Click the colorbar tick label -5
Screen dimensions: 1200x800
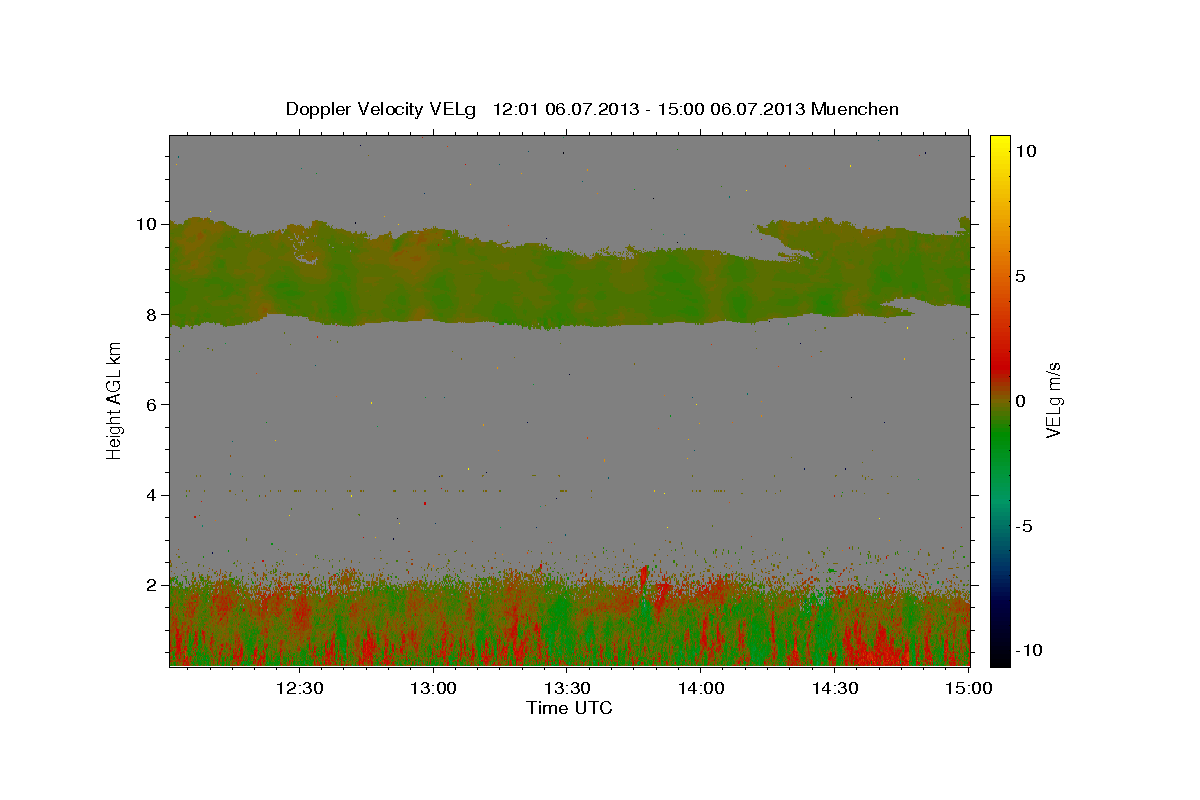[x=1024, y=526]
